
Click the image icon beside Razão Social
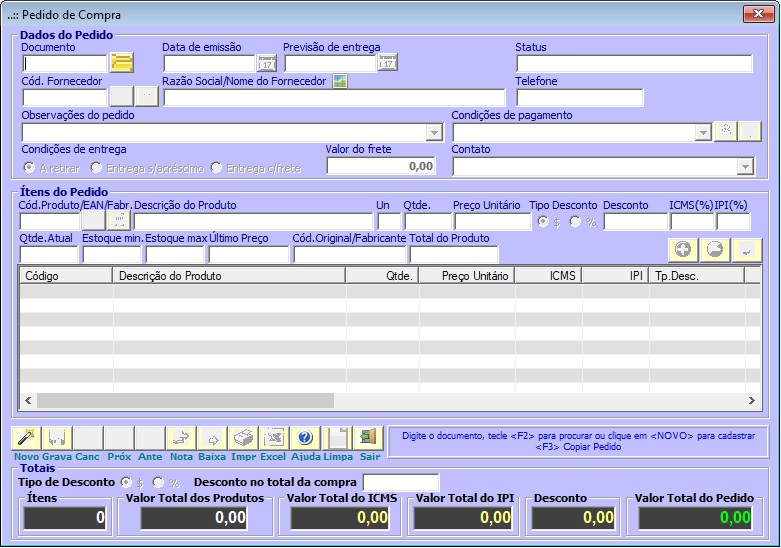coord(340,81)
